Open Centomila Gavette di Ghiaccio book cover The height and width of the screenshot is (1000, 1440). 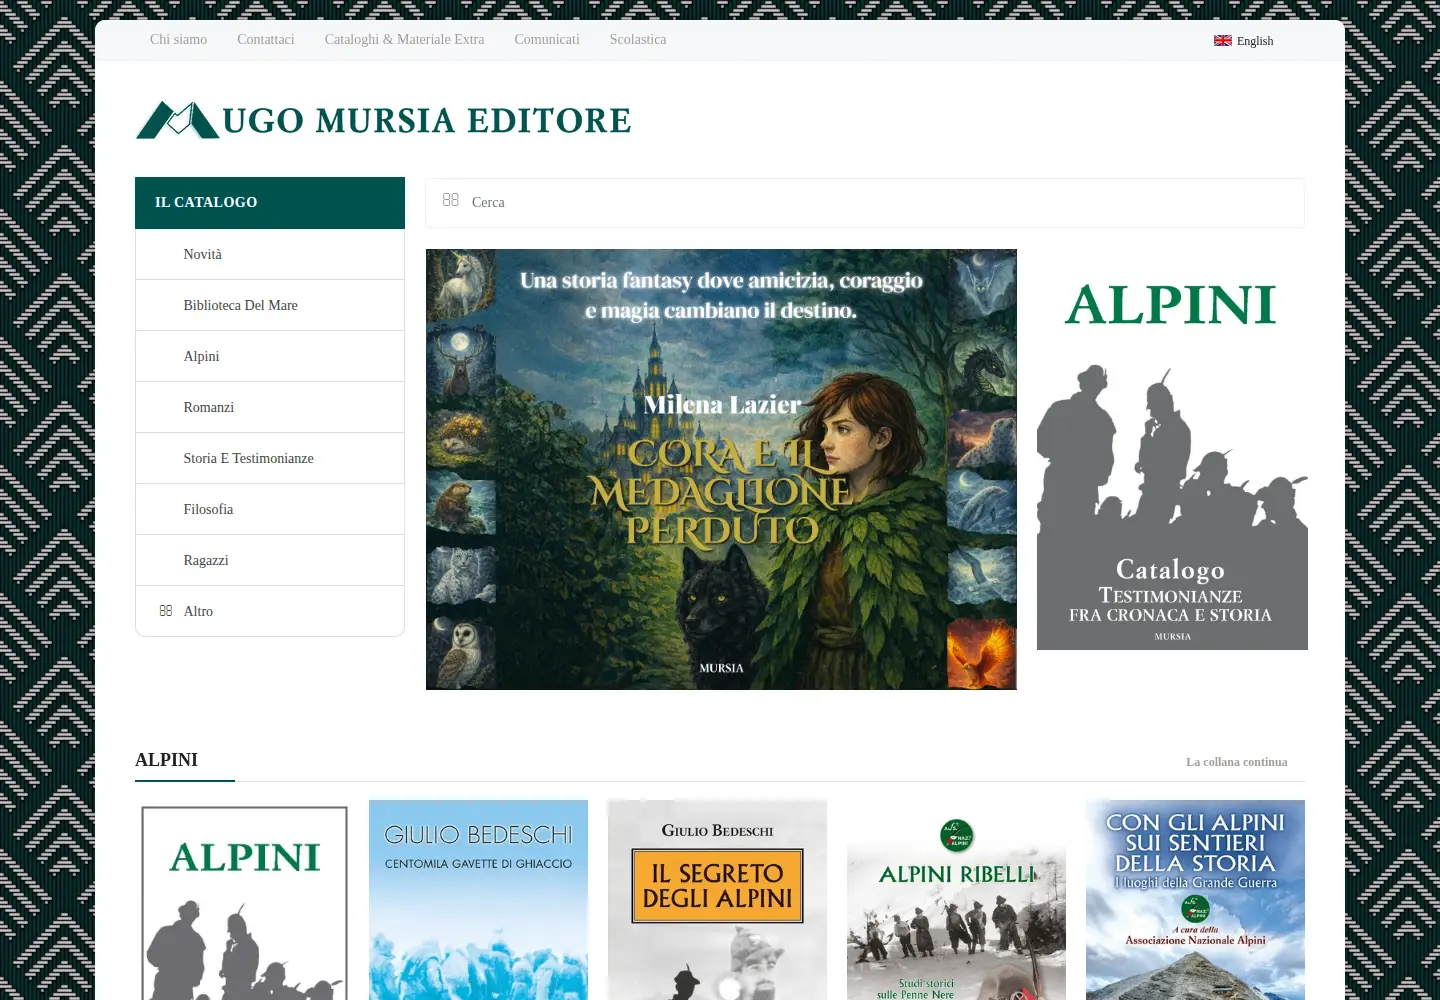point(478,900)
